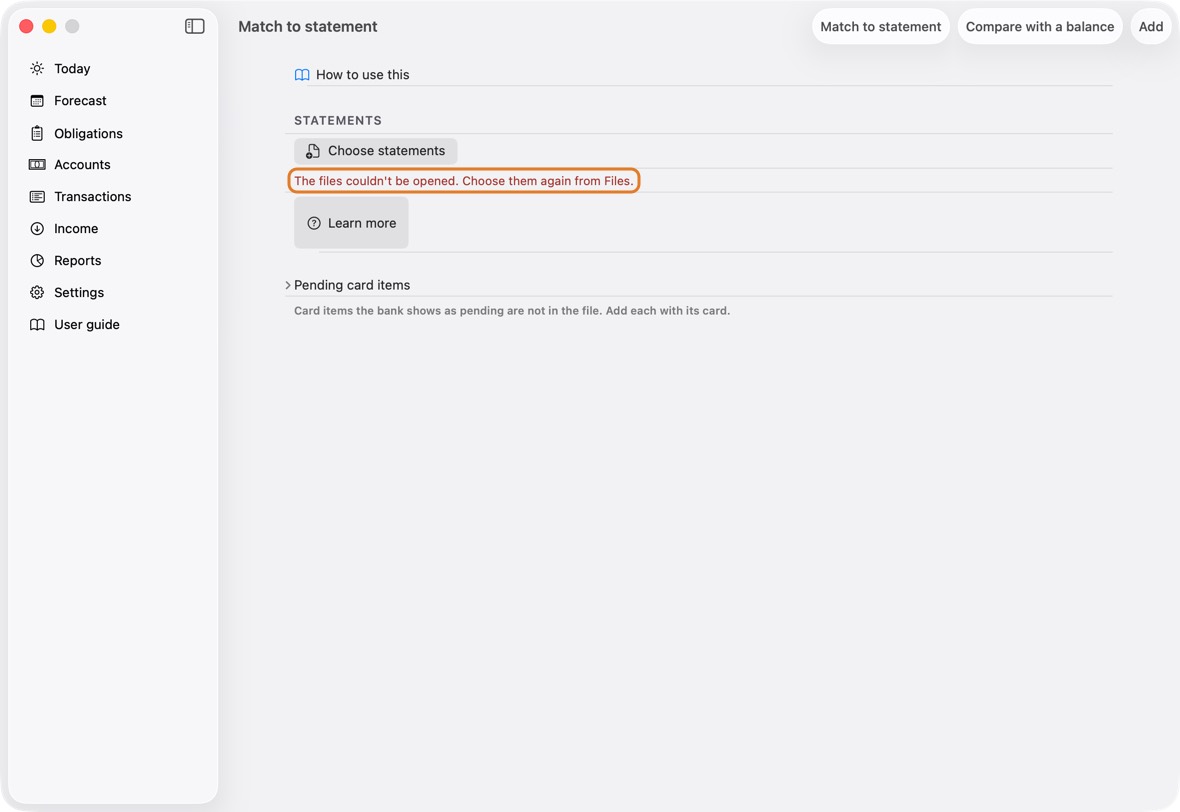Expand the Pending card items chevron
Image resolution: width=1180 pixels, height=812 pixels.
click(x=287, y=285)
